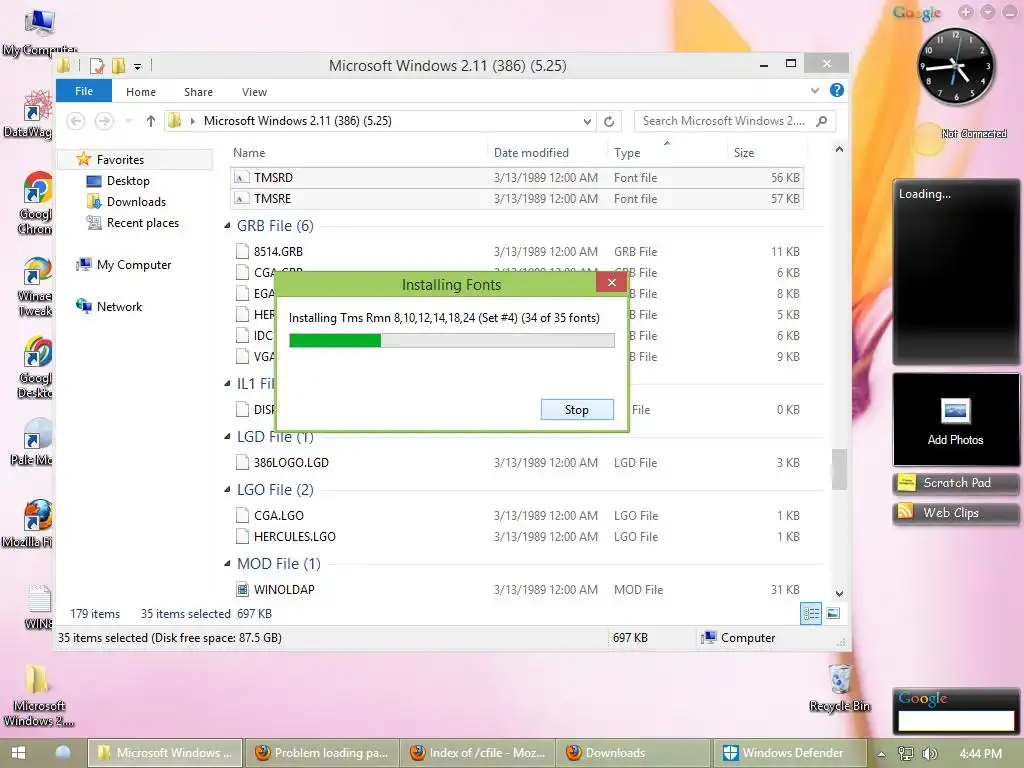The height and width of the screenshot is (768, 1024).
Task: Go up one folder level
Action: point(151,121)
